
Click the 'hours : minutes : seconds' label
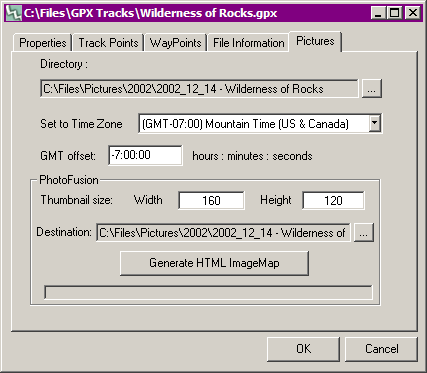pyautogui.click(x=252, y=156)
